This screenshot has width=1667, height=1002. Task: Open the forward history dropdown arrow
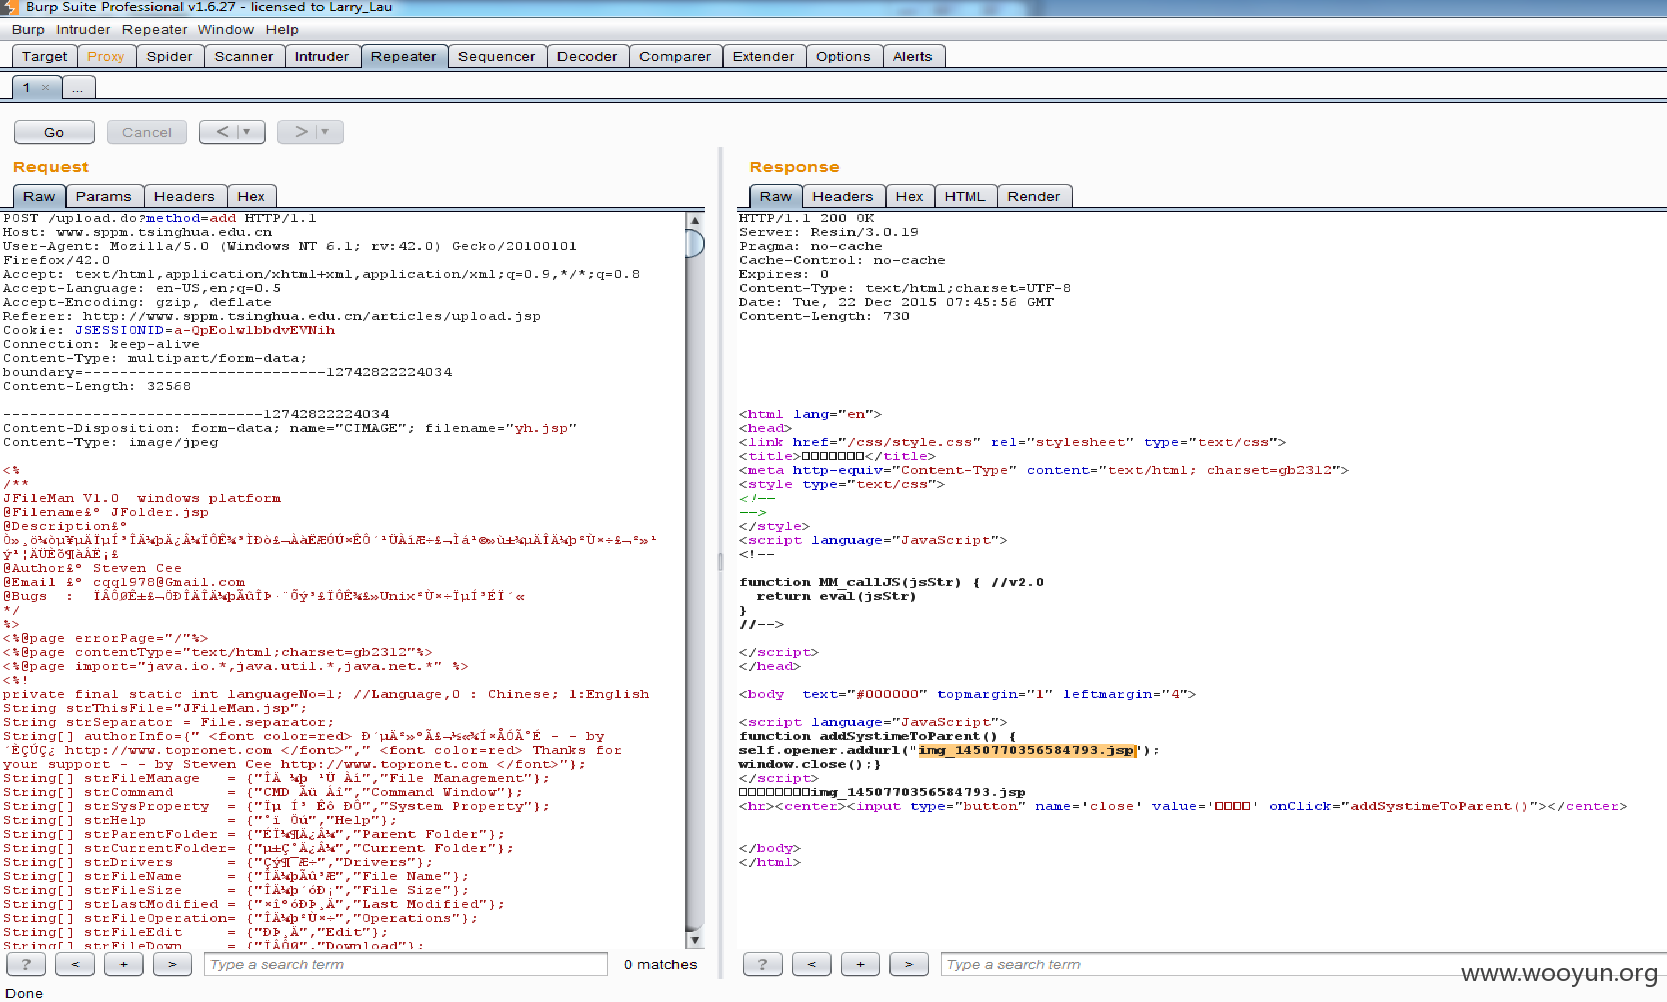tap(326, 132)
